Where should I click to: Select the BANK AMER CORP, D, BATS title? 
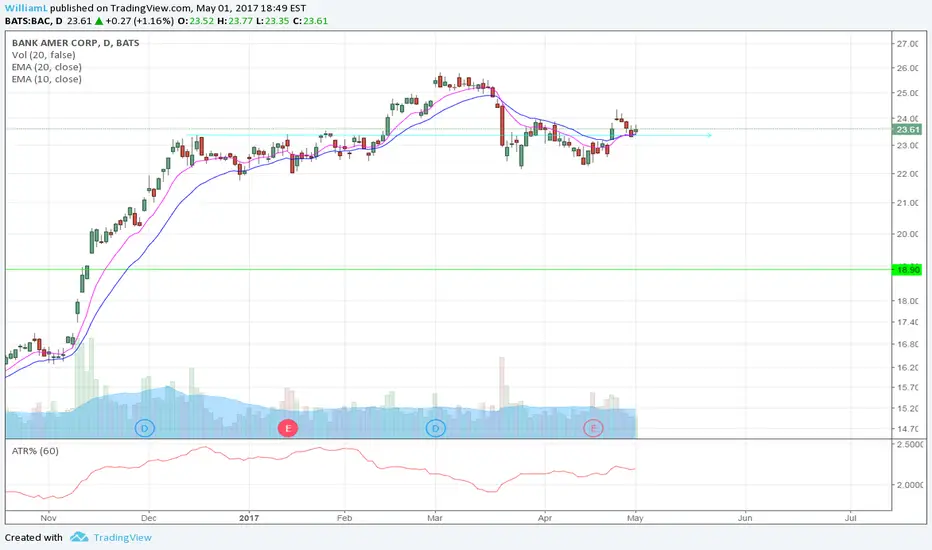[75, 43]
